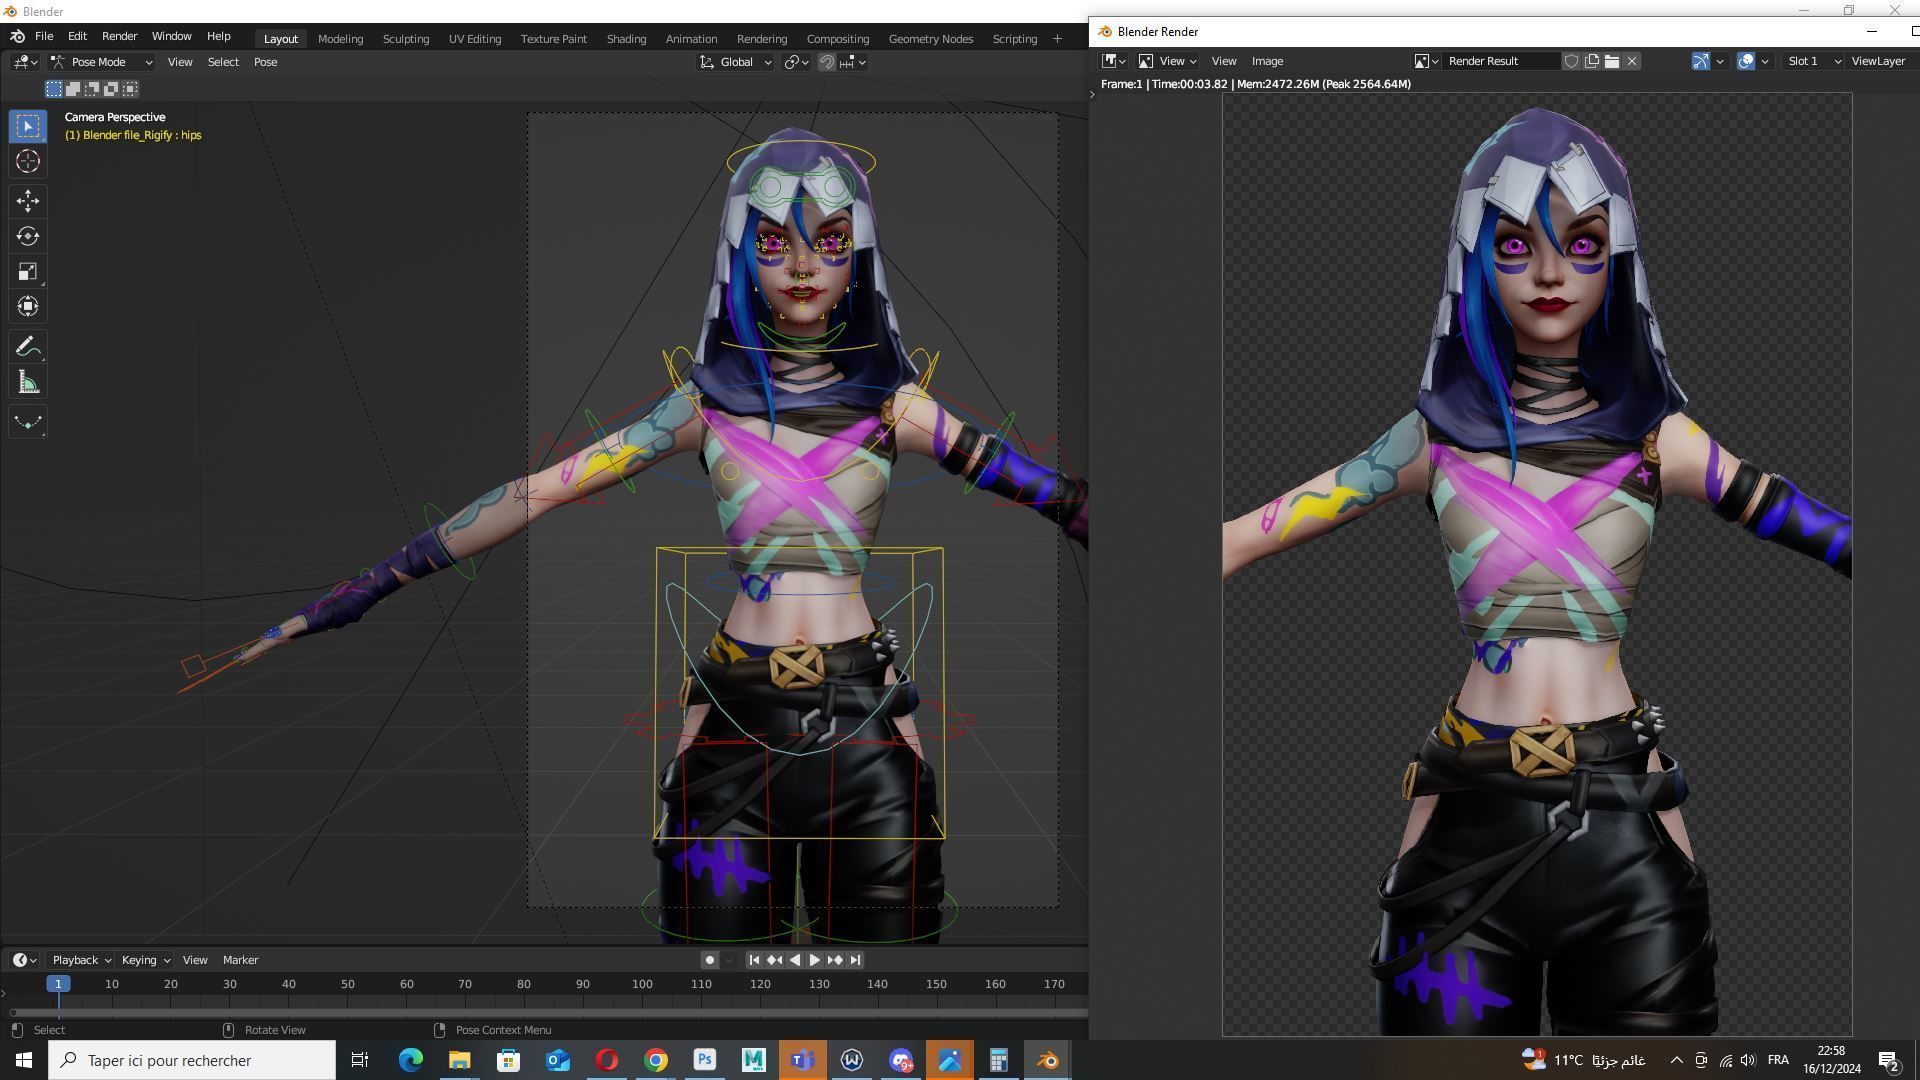Toggle the Auto Keying record button

point(709,960)
